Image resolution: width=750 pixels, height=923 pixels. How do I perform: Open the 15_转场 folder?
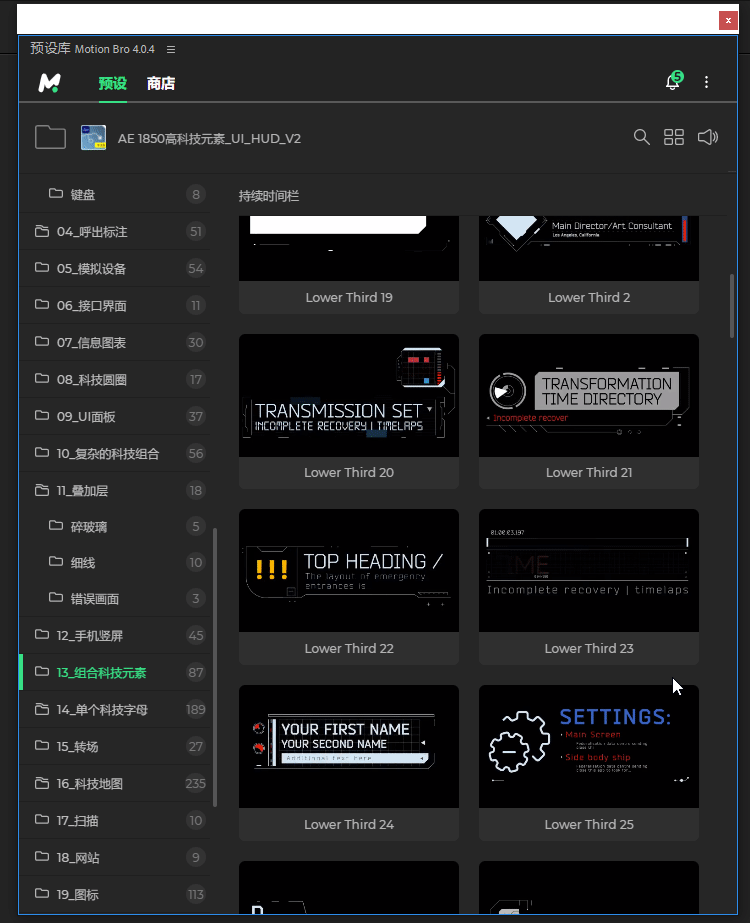[x=115, y=747]
